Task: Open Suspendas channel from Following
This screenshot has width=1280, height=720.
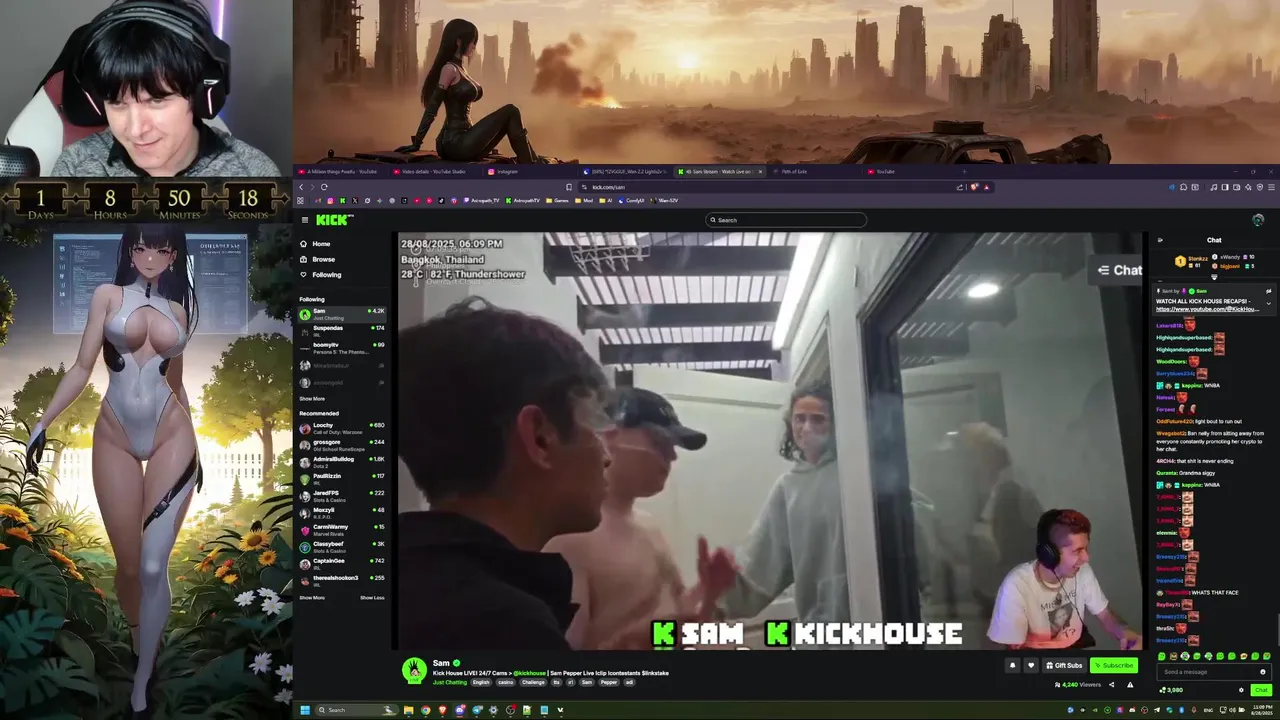Action: click(342, 330)
